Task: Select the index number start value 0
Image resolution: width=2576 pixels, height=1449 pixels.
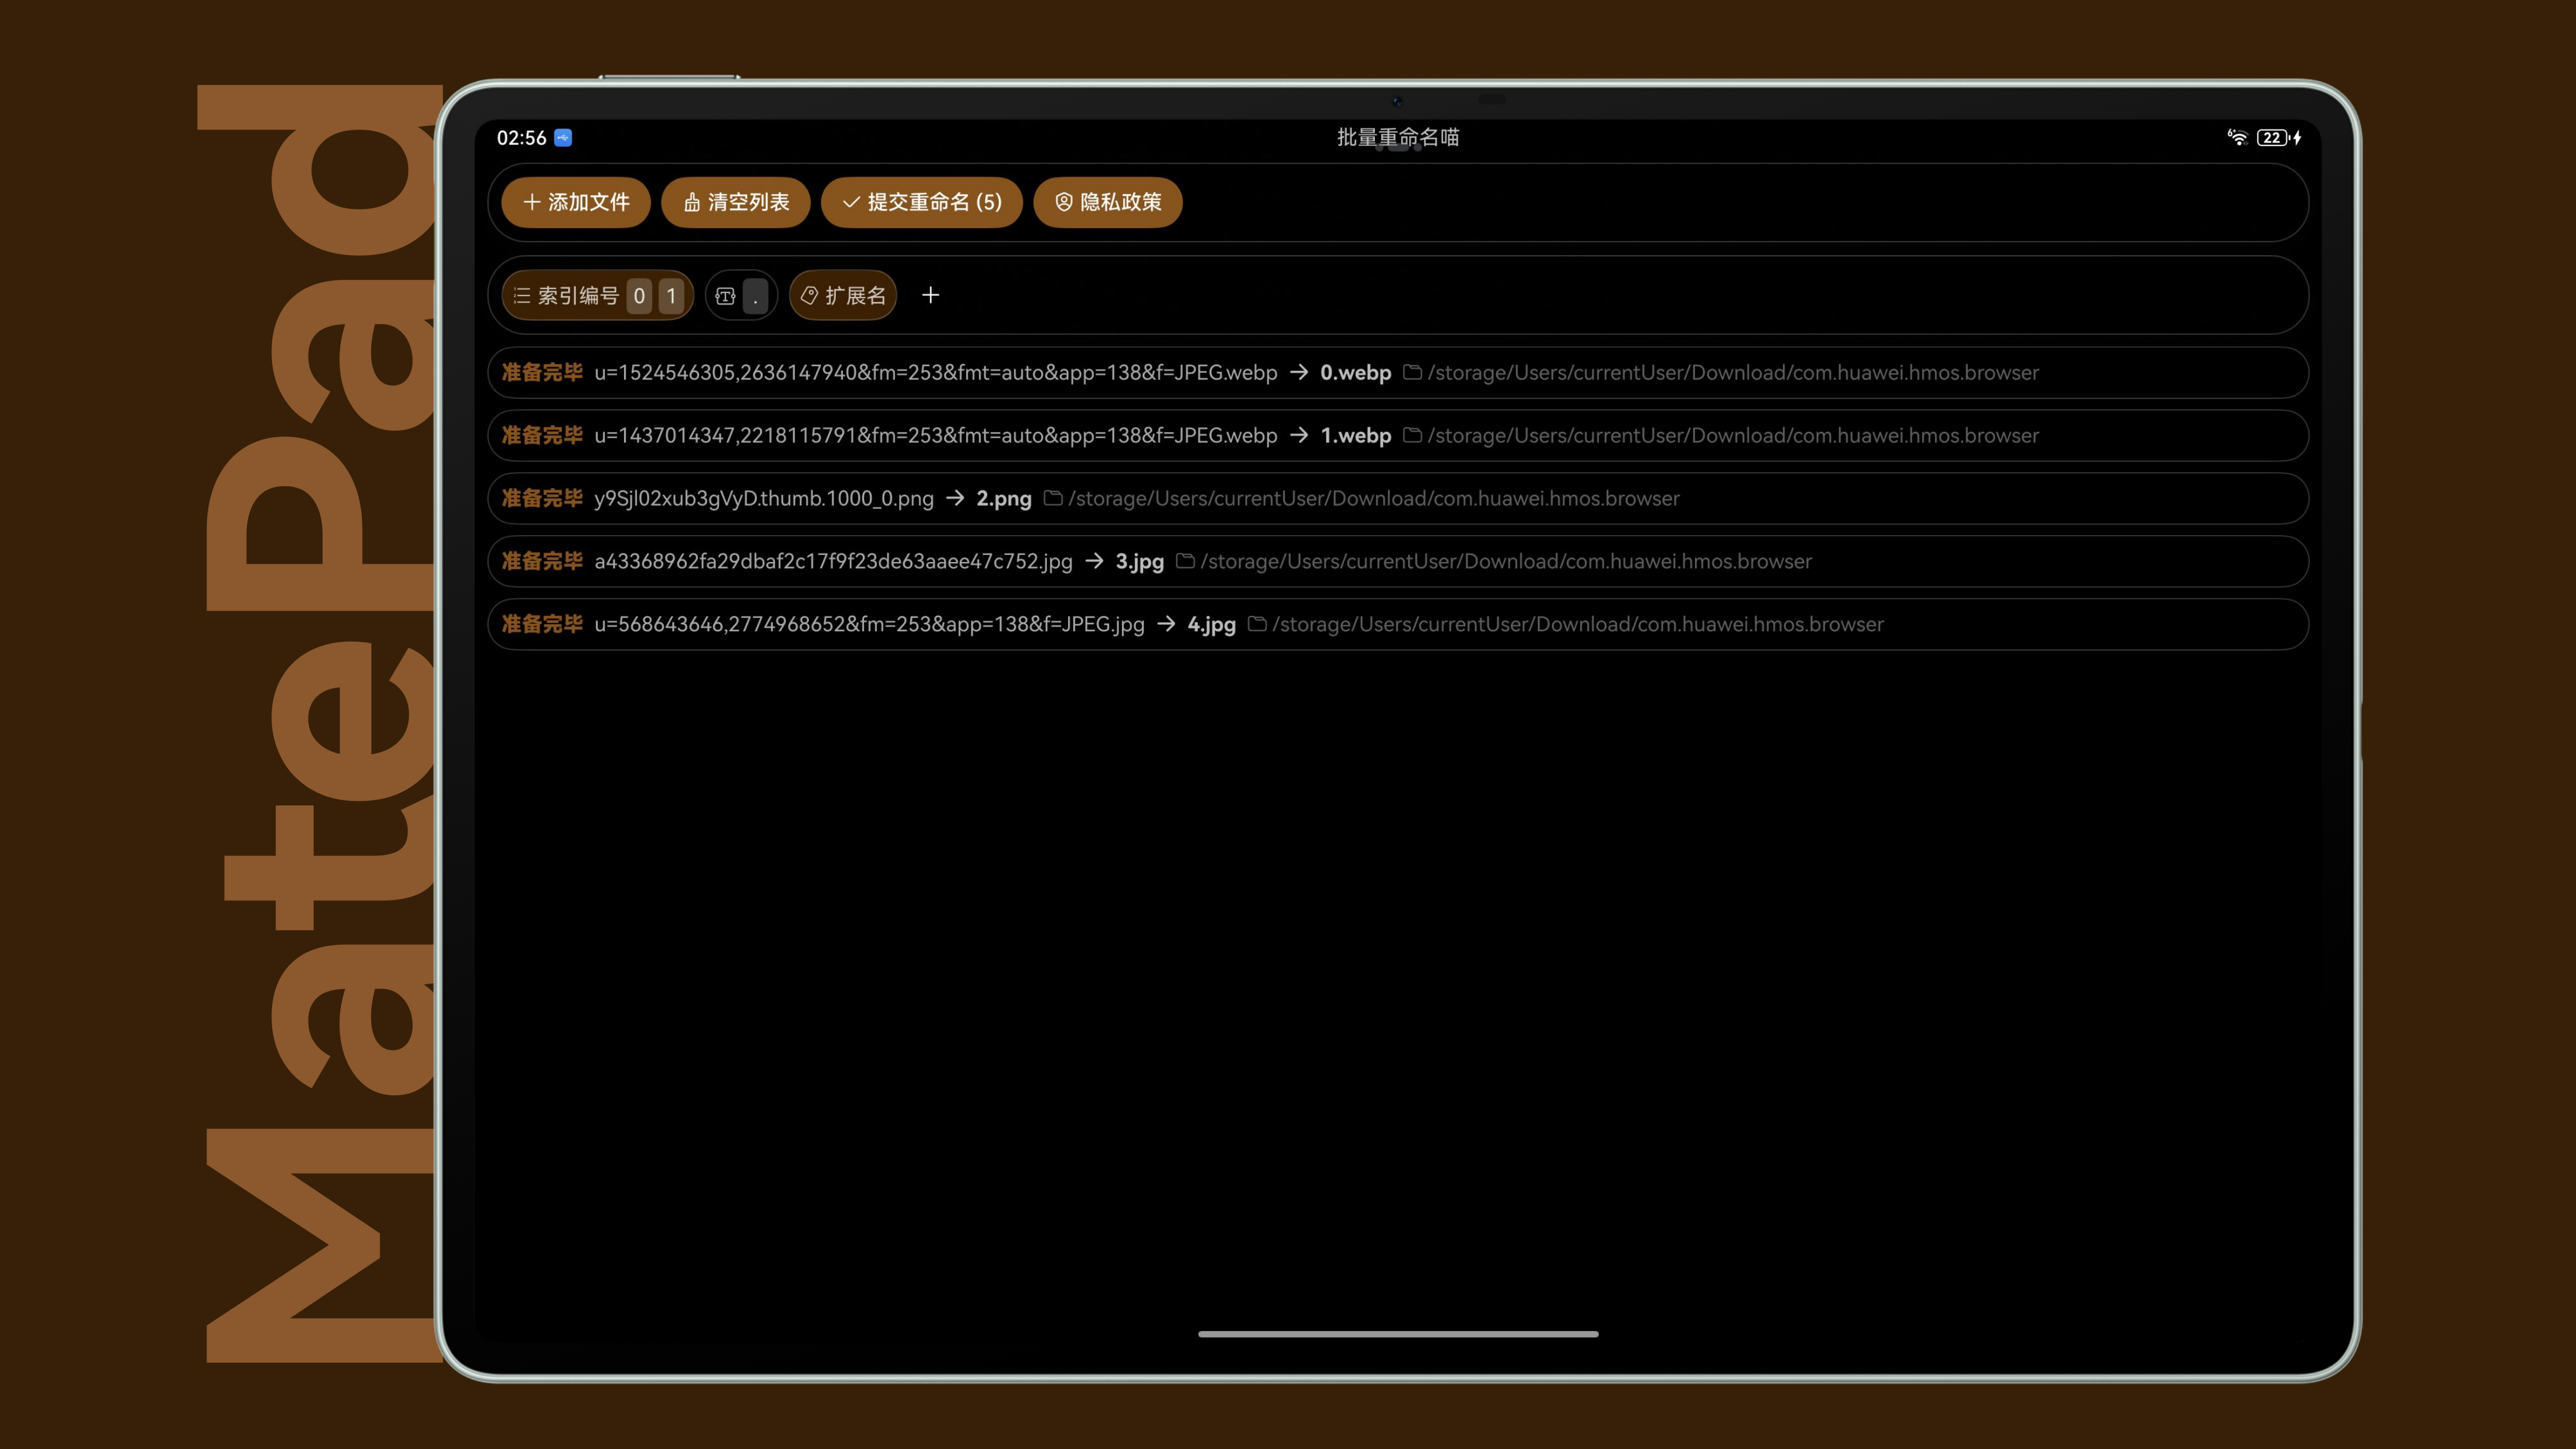Action: click(x=639, y=296)
